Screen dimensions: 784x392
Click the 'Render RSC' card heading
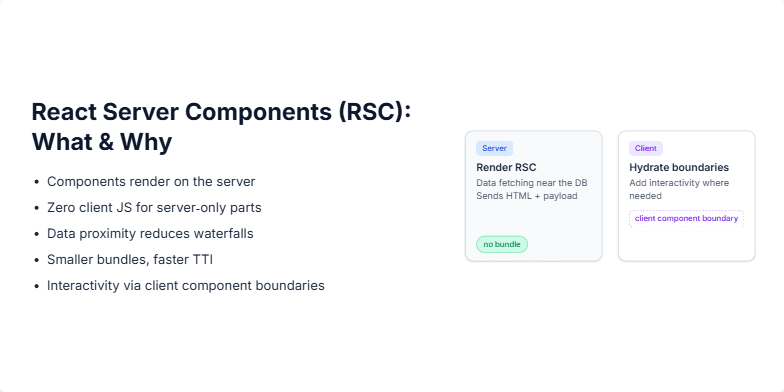click(x=506, y=168)
